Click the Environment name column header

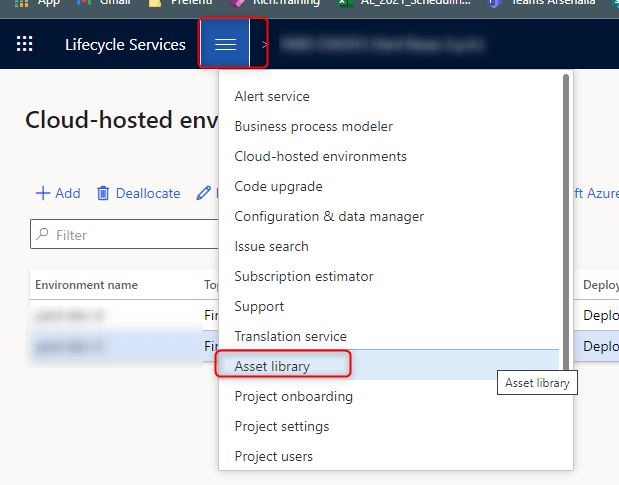(87, 285)
